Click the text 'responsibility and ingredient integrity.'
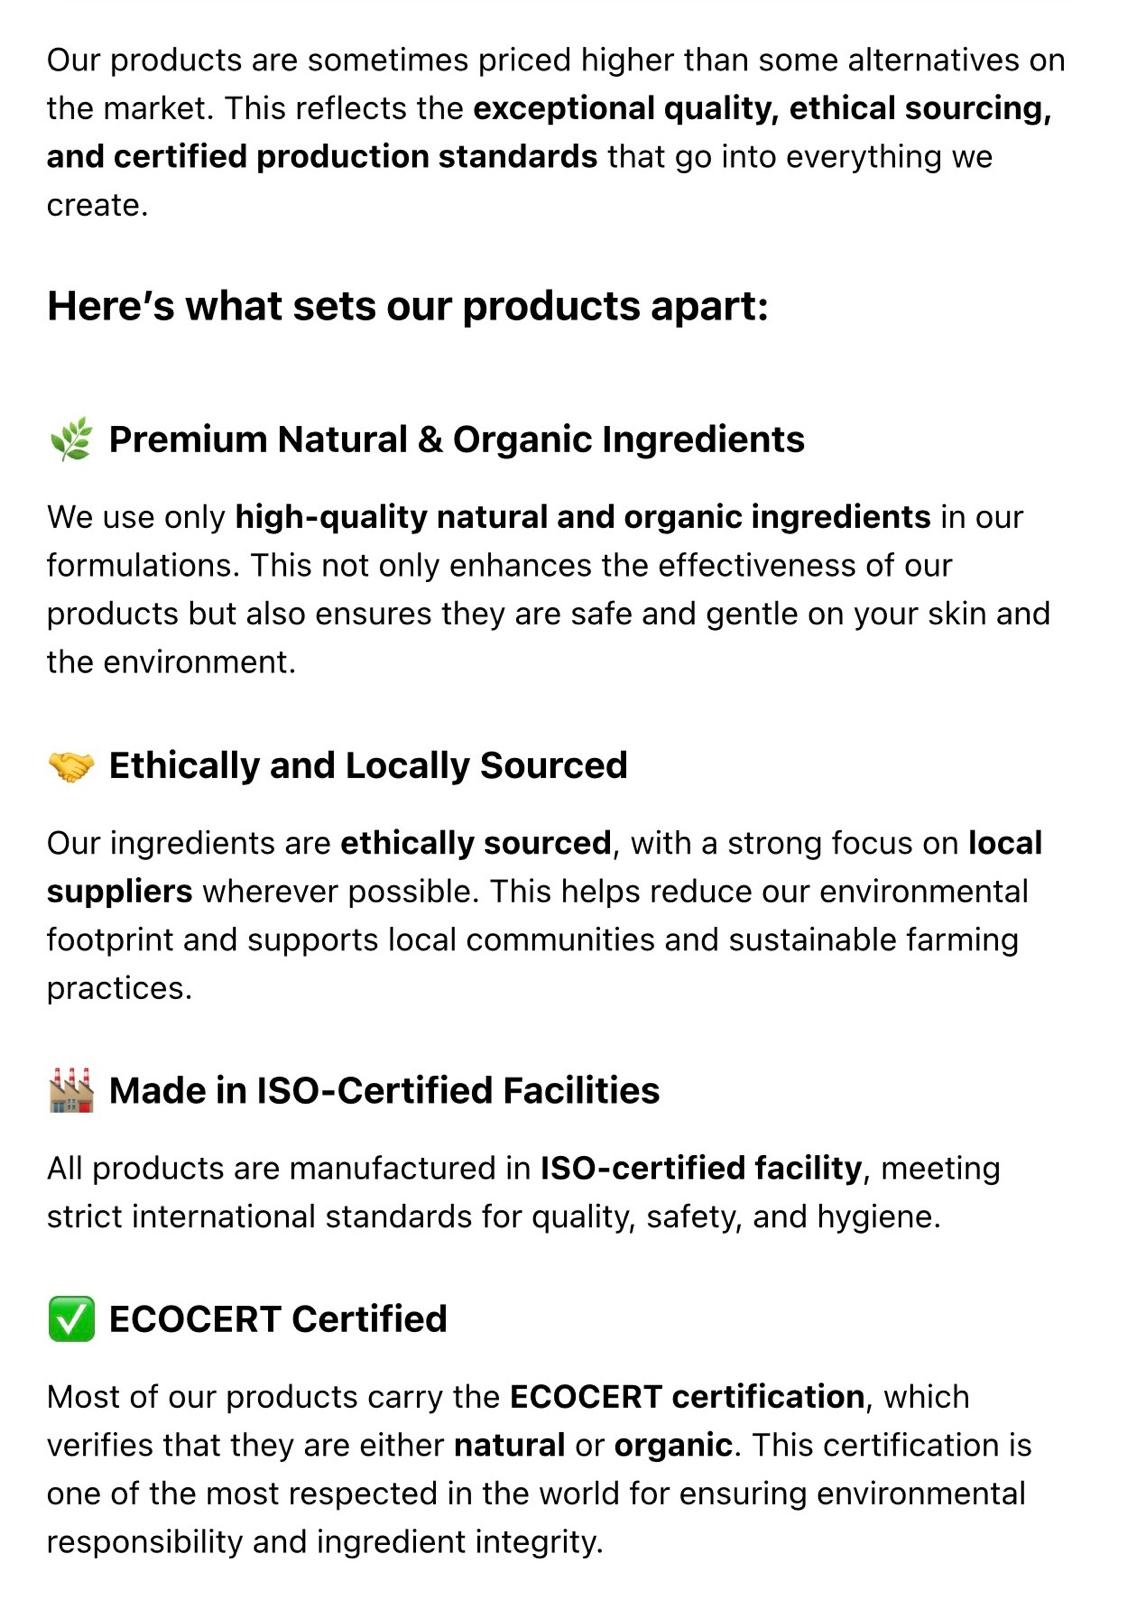 (x=325, y=1542)
